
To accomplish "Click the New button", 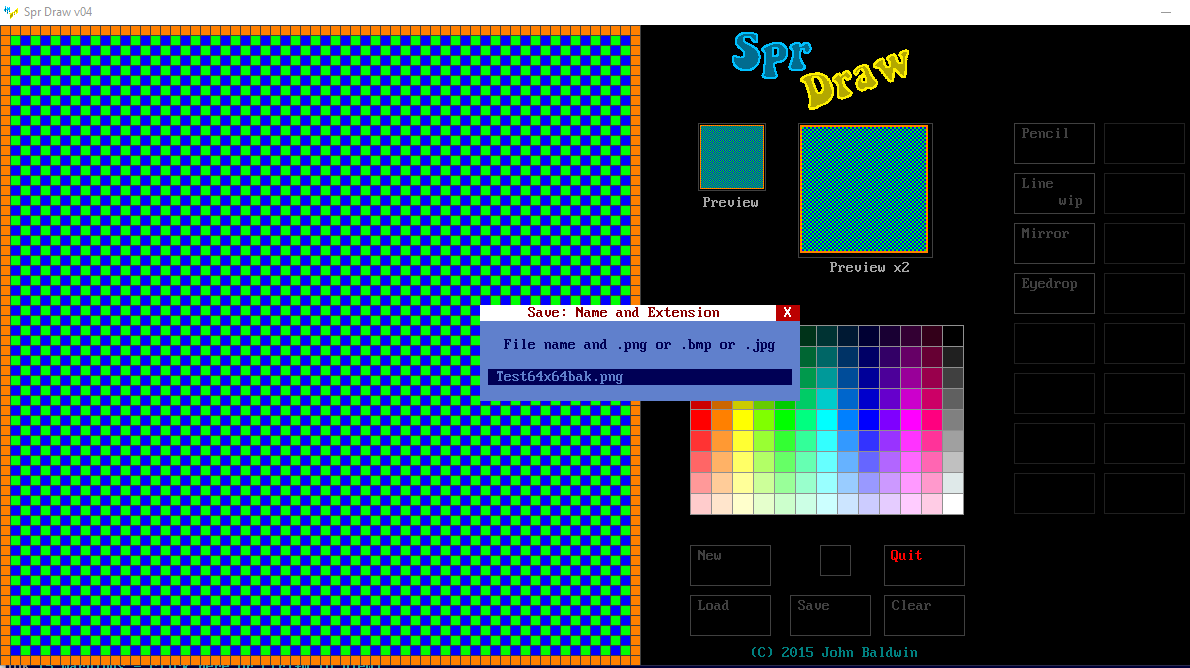I will (730, 565).
